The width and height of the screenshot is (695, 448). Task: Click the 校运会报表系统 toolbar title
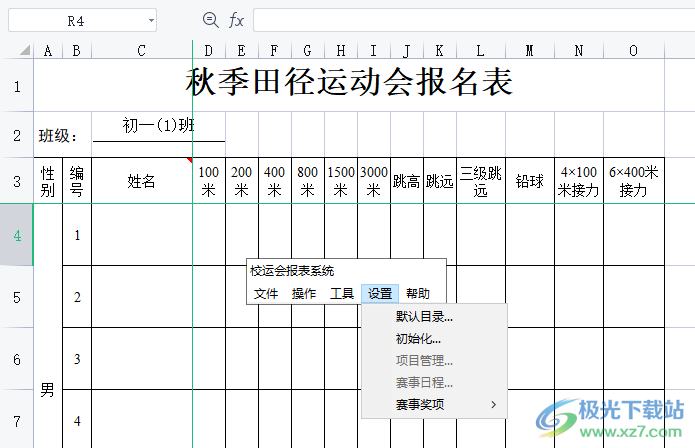(x=292, y=271)
